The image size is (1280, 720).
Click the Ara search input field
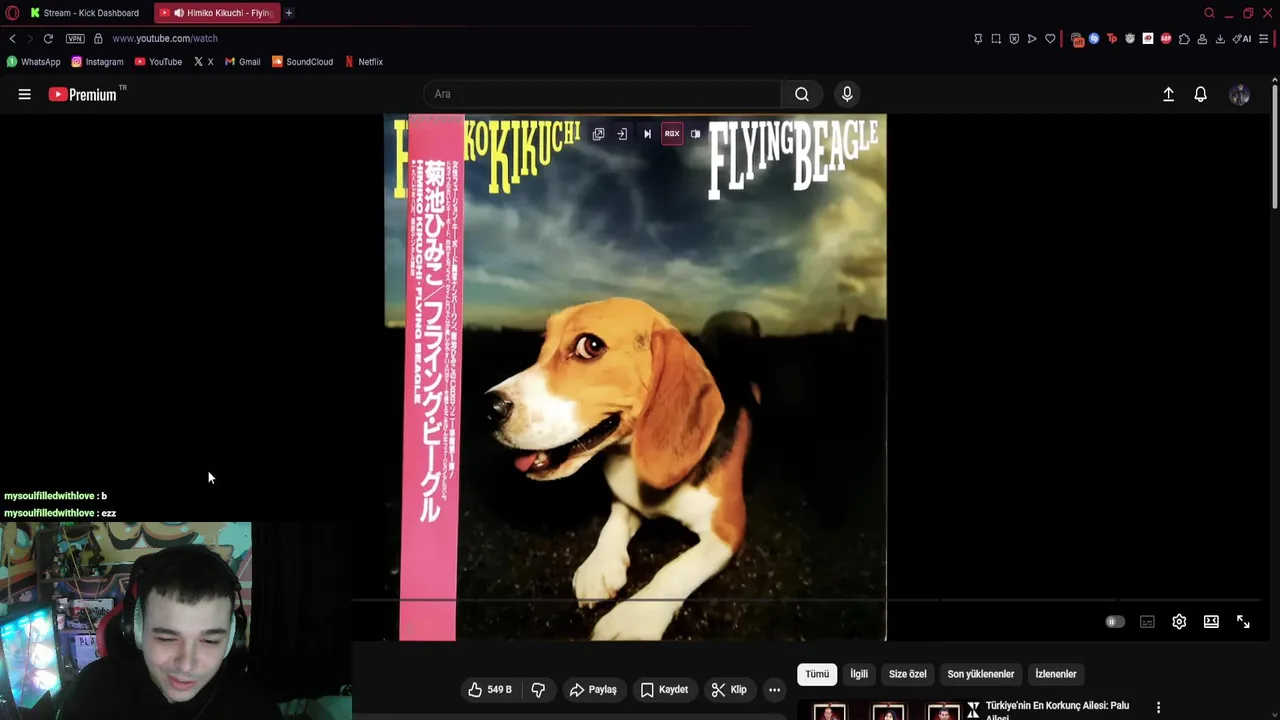tap(602, 94)
